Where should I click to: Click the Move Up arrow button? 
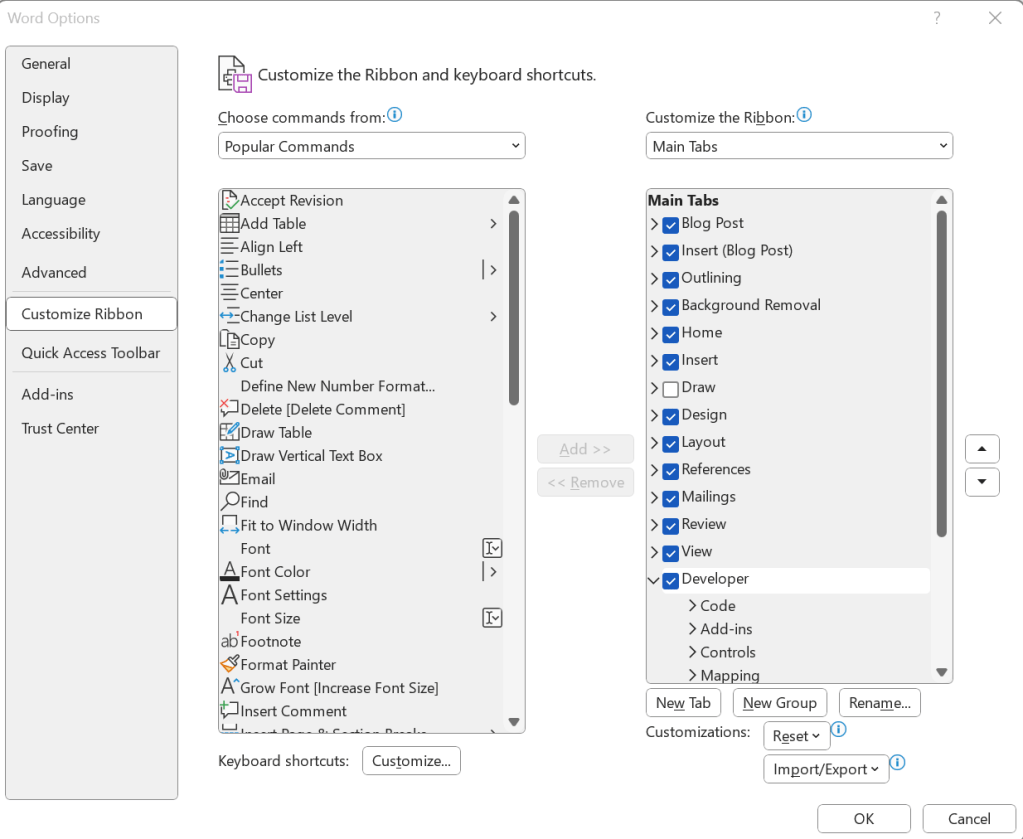[982, 449]
